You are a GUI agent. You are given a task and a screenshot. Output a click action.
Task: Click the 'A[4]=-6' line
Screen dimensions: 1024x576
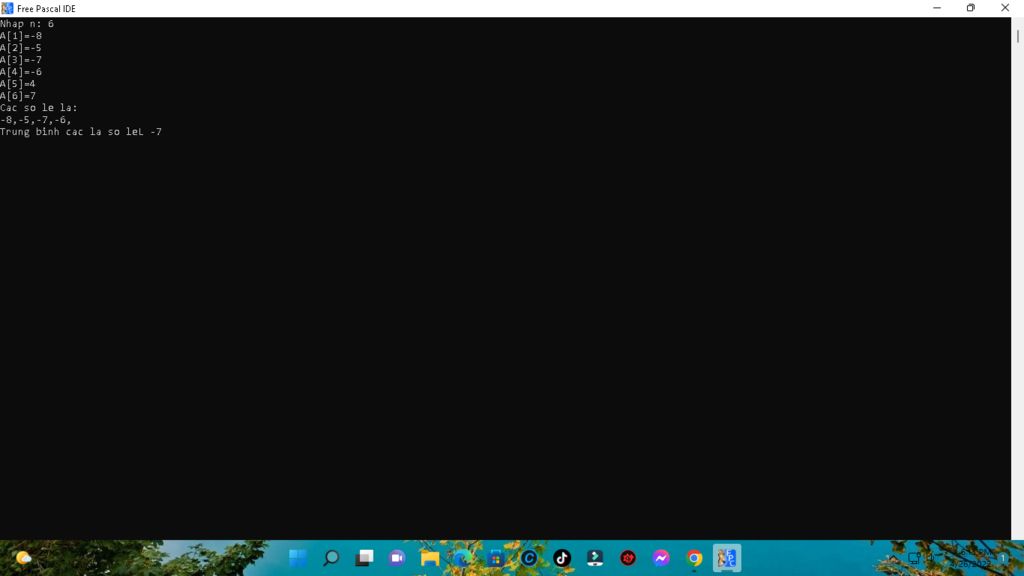tap(21, 72)
